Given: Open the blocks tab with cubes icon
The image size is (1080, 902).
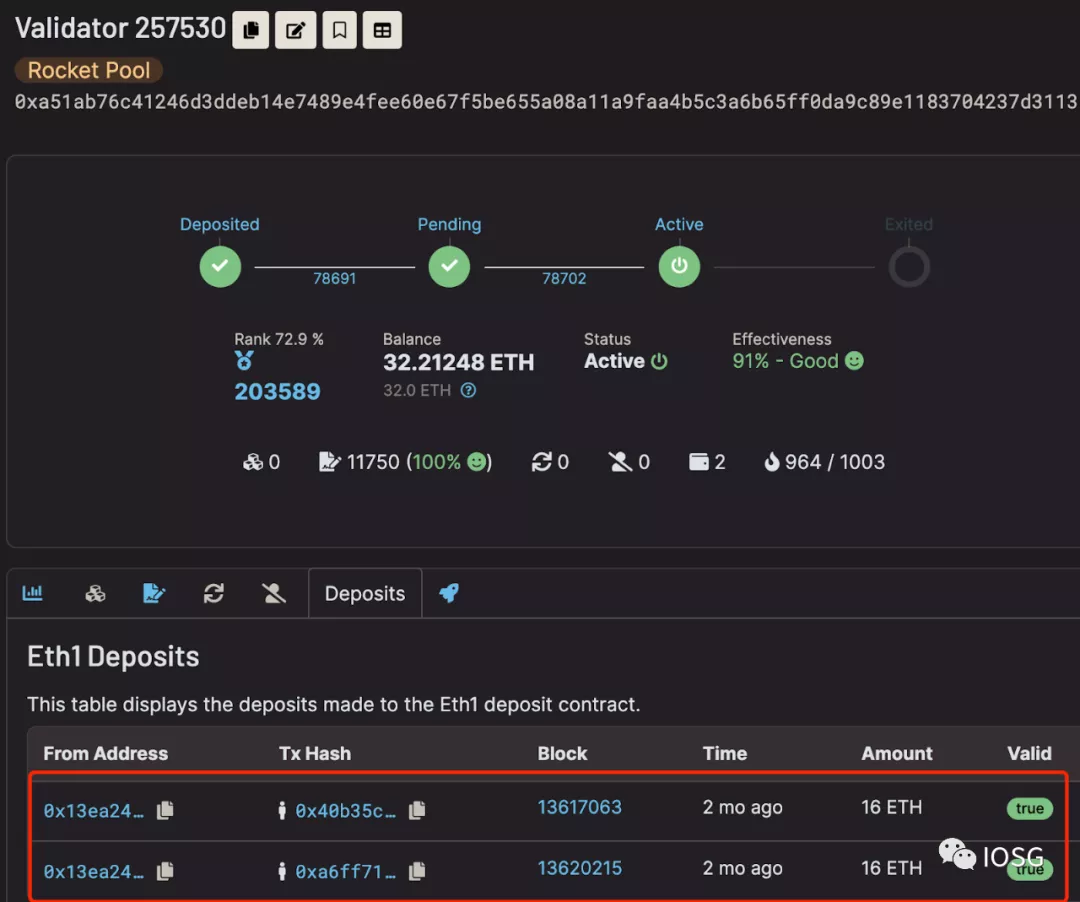Looking at the screenshot, I should pyautogui.click(x=95, y=593).
